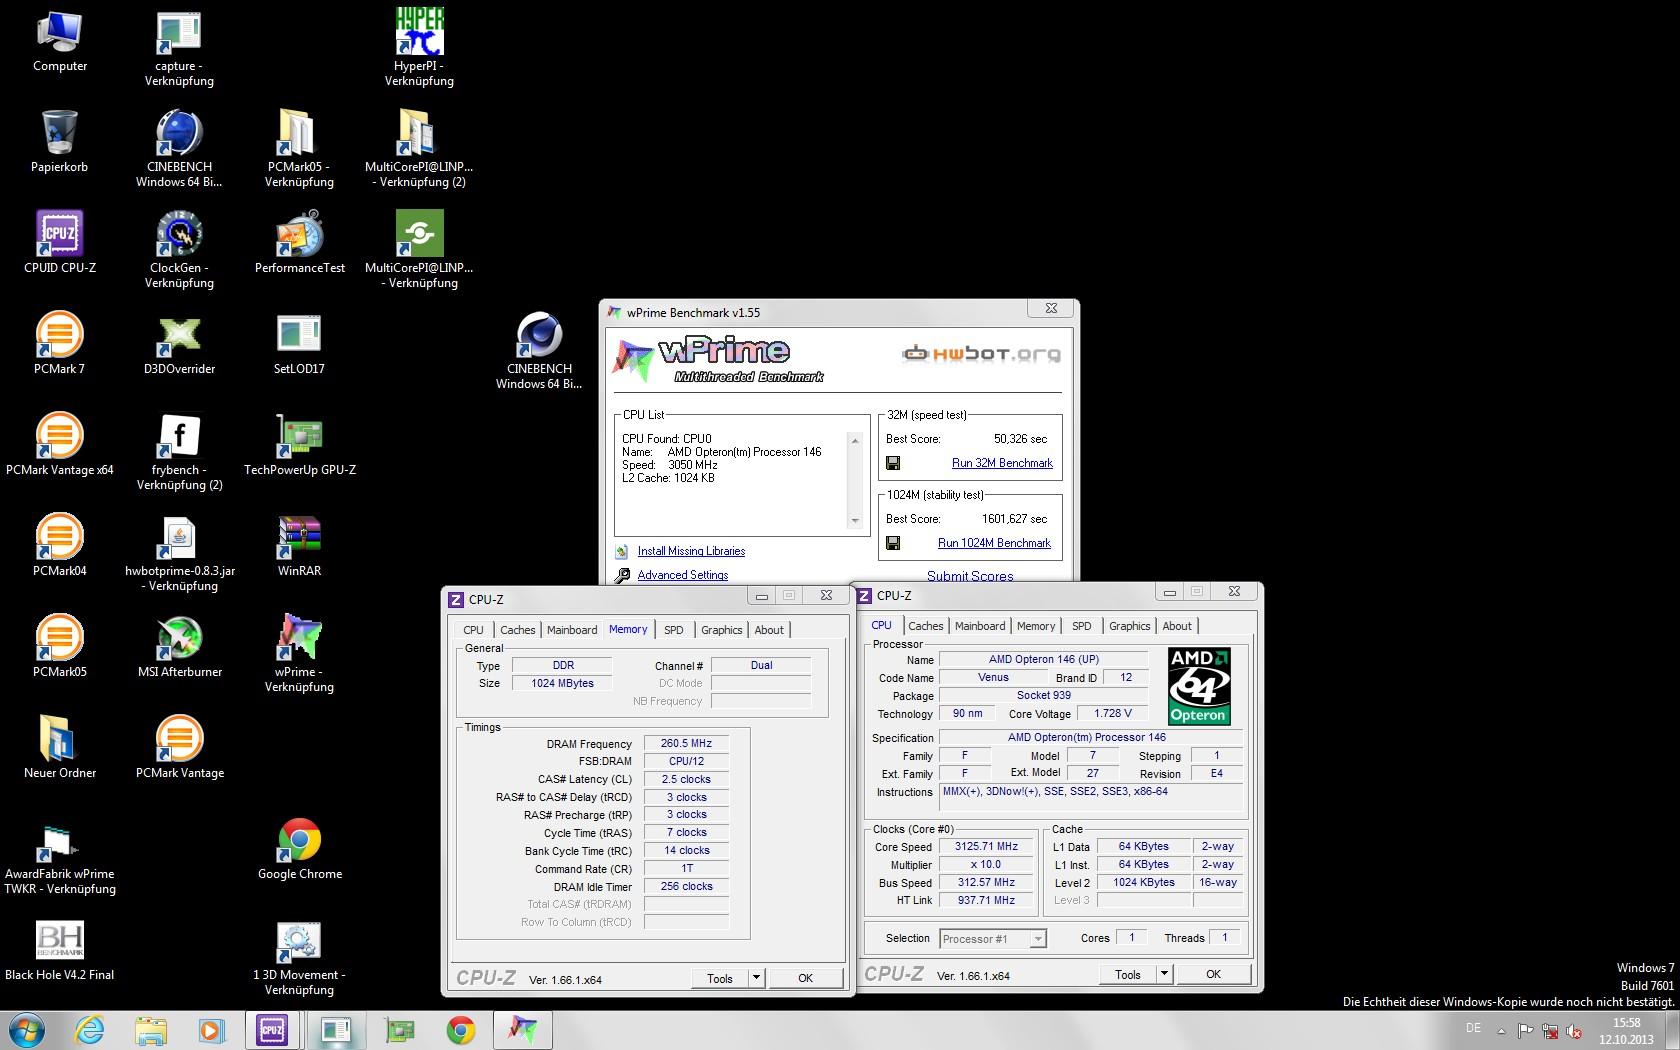This screenshot has height=1050, width=1680.
Task: Click the Run 1024M Benchmark link
Action: [x=994, y=543]
